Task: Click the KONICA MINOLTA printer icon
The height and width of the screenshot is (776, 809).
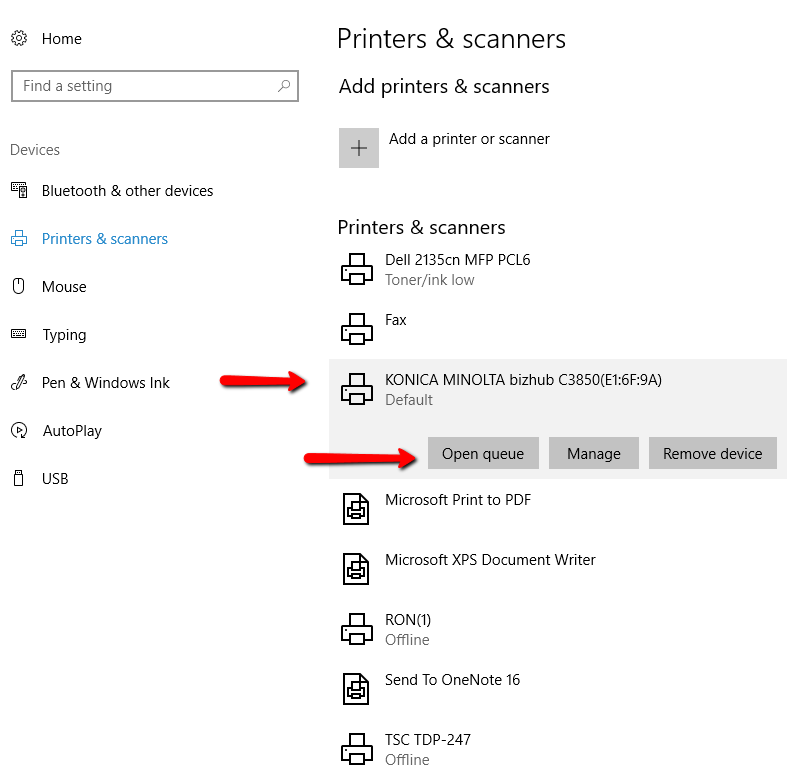Action: 357,389
